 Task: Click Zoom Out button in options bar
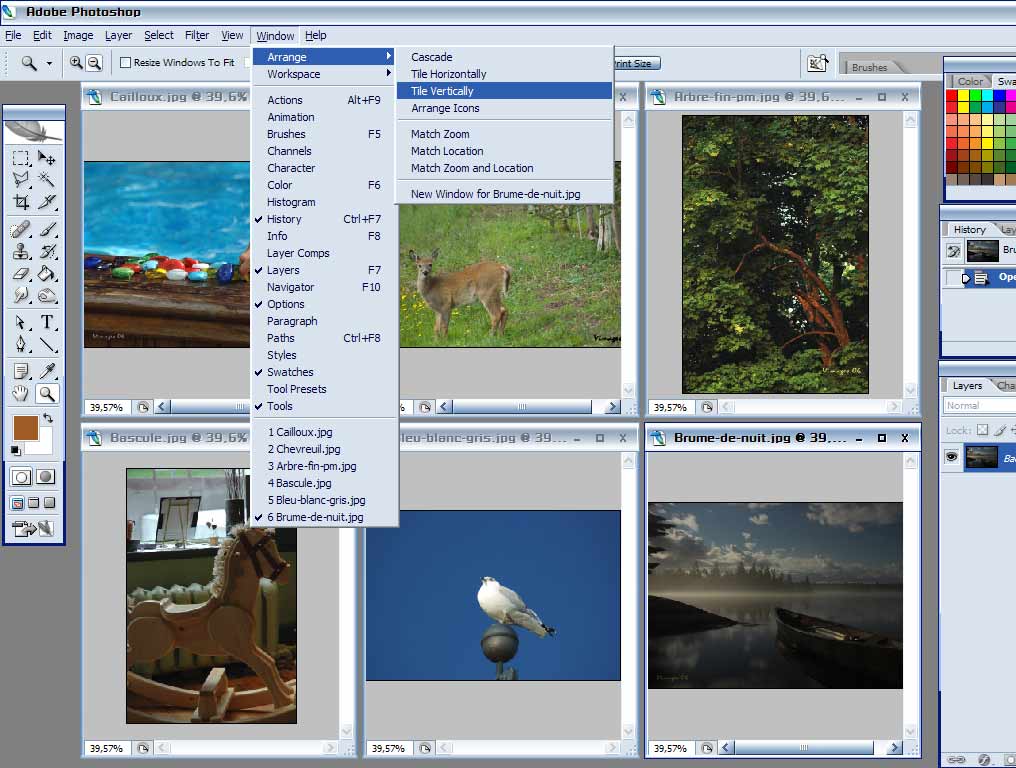point(95,63)
